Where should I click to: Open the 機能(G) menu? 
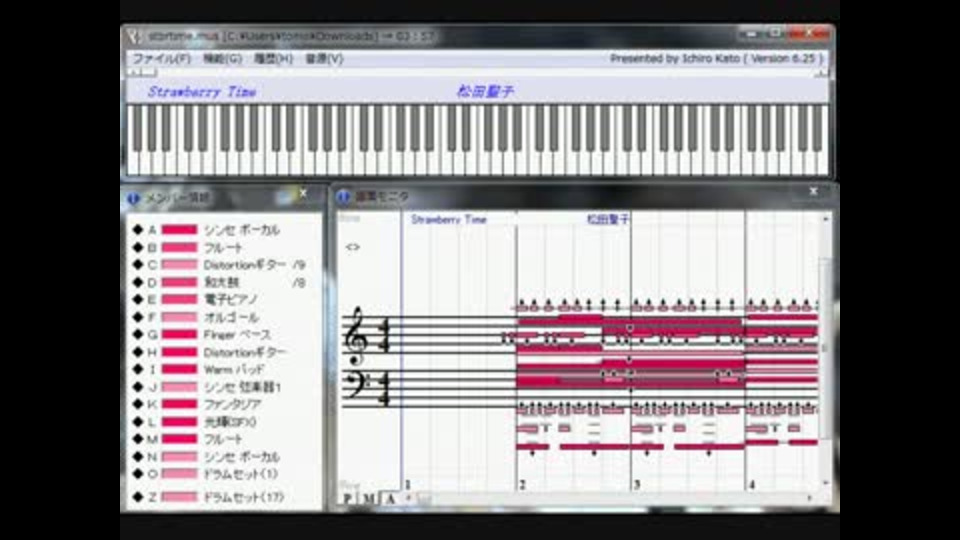click(222, 59)
